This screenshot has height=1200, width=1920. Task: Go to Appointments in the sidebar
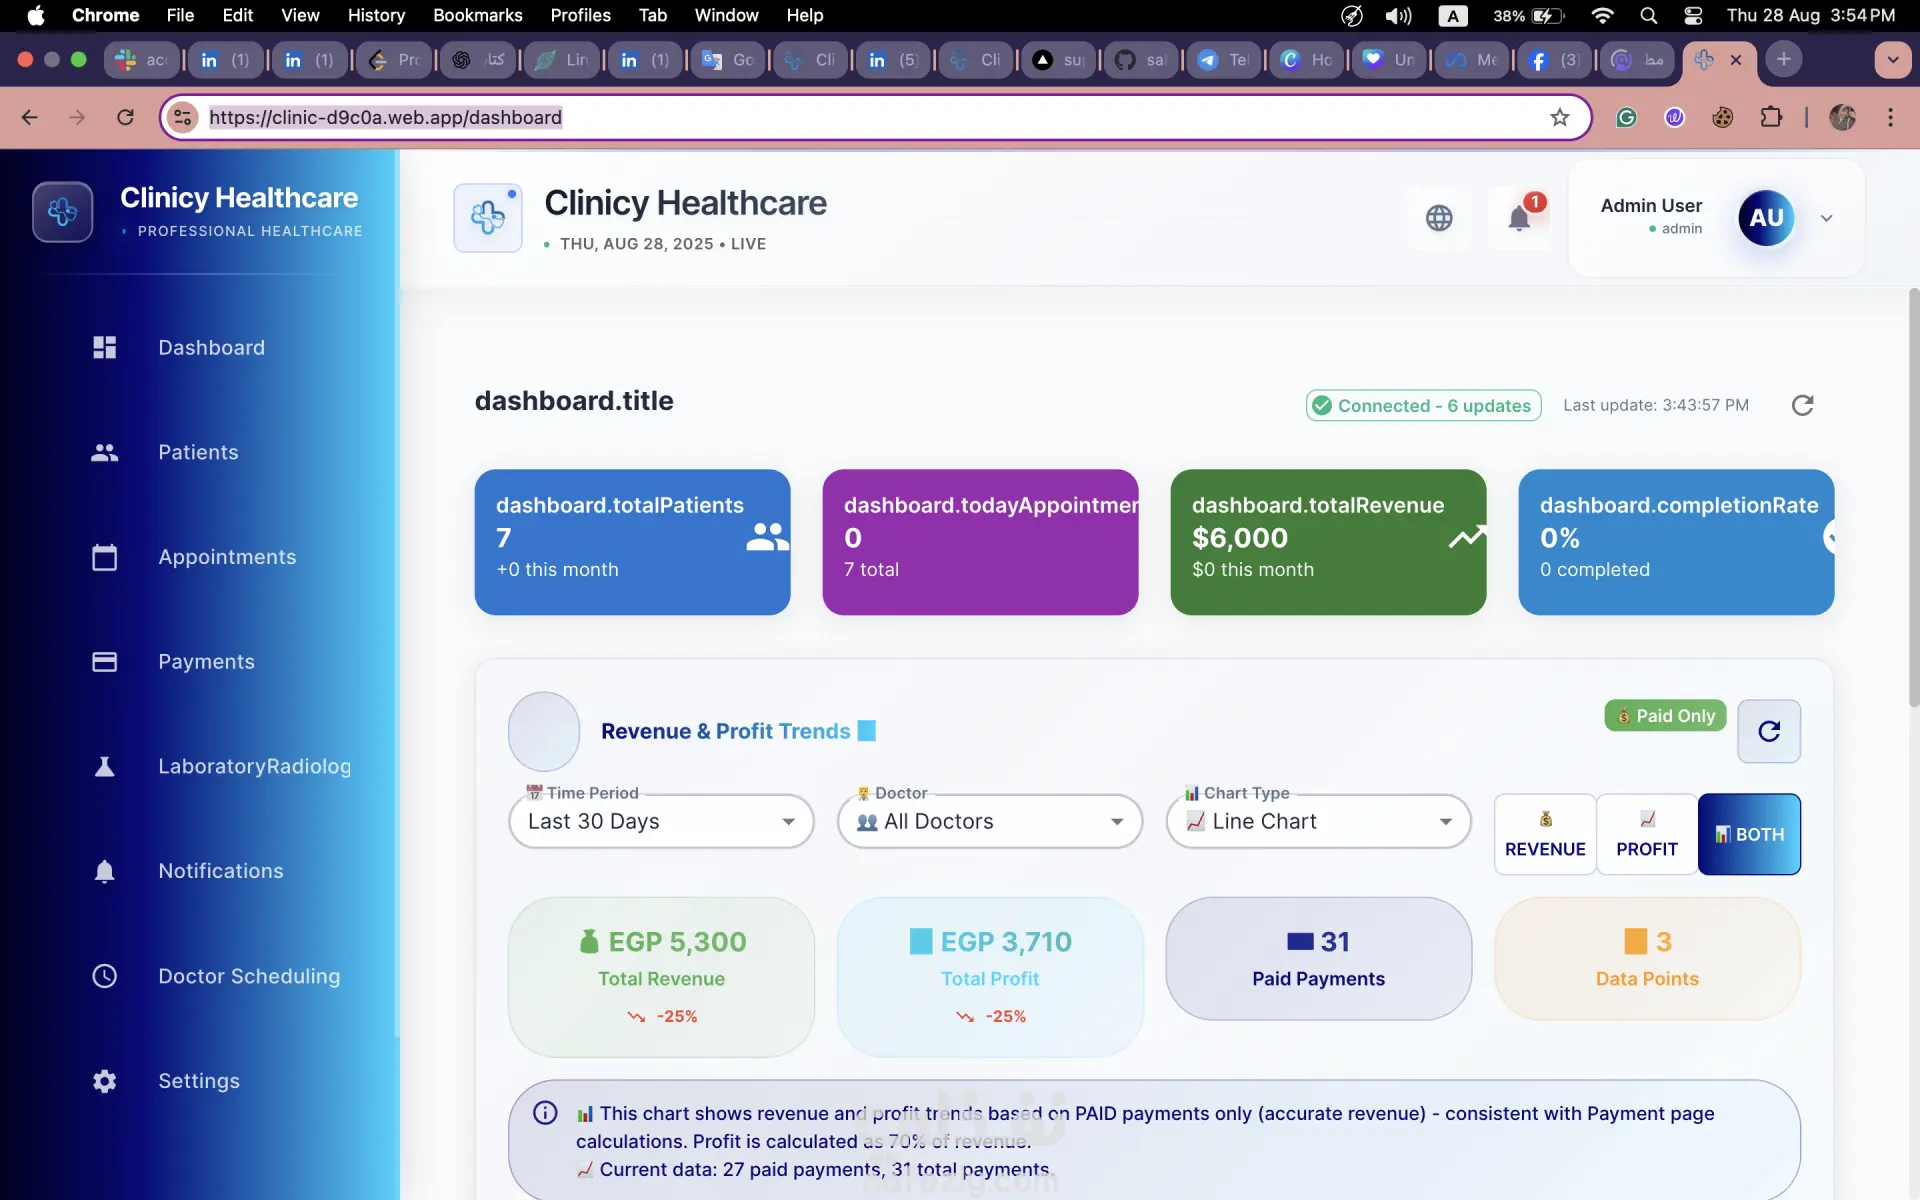tap(227, 557)
